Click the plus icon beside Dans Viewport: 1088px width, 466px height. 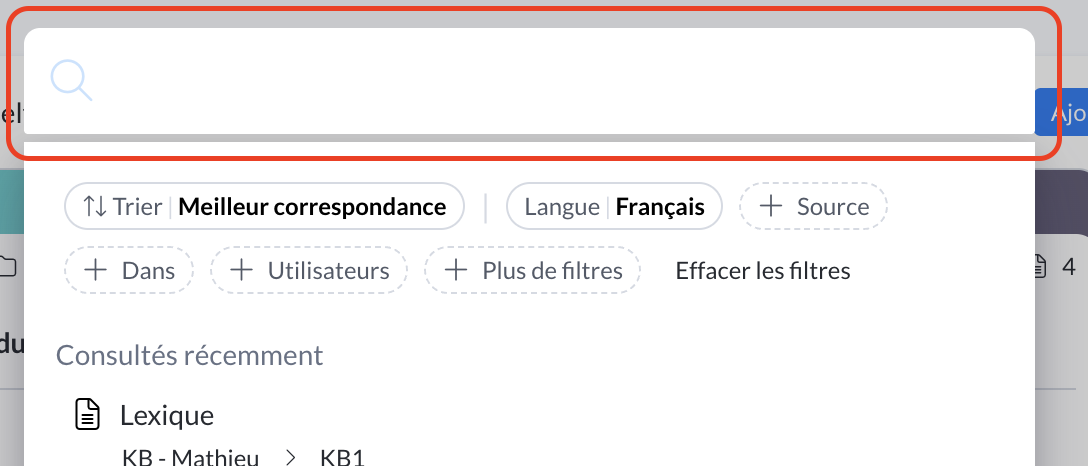point(96,270)
